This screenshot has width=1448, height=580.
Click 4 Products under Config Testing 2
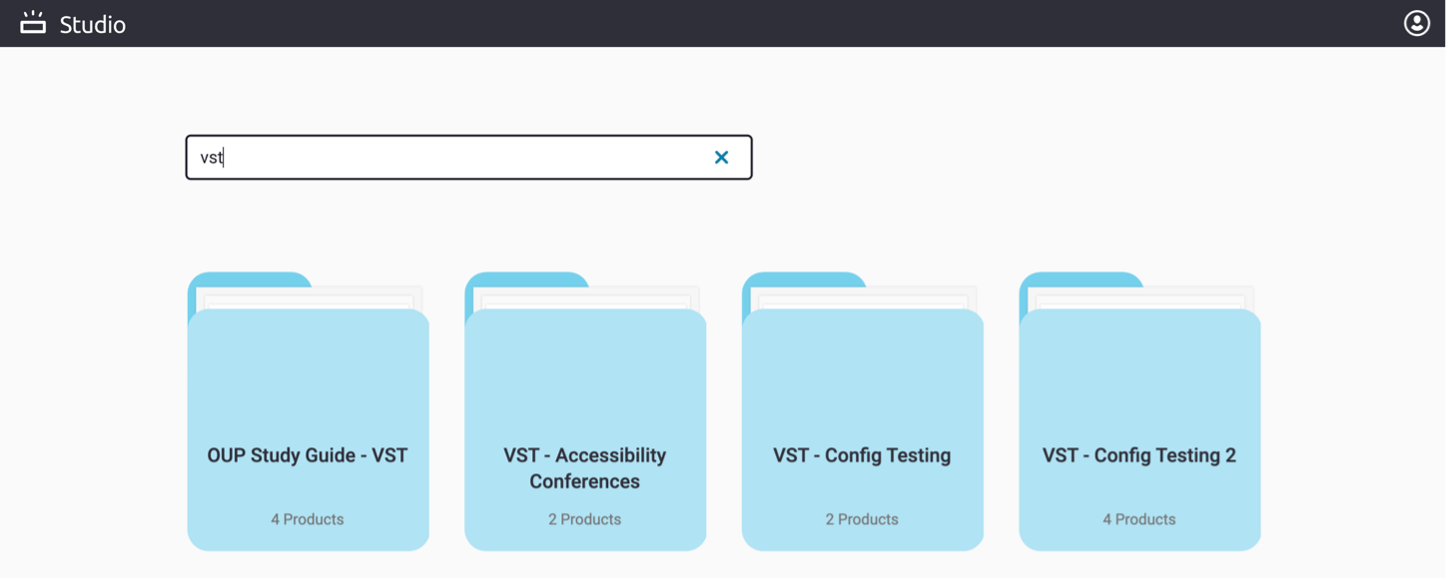(1139, 519)
